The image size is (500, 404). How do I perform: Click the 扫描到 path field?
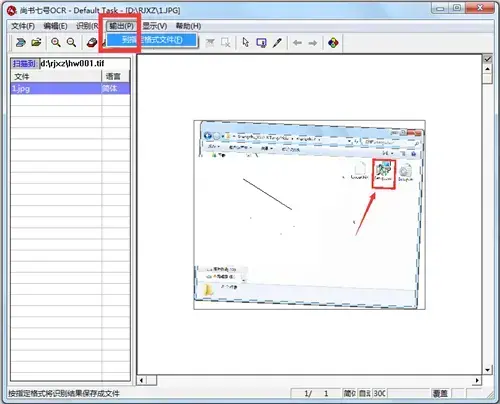(x=85, y=63)
